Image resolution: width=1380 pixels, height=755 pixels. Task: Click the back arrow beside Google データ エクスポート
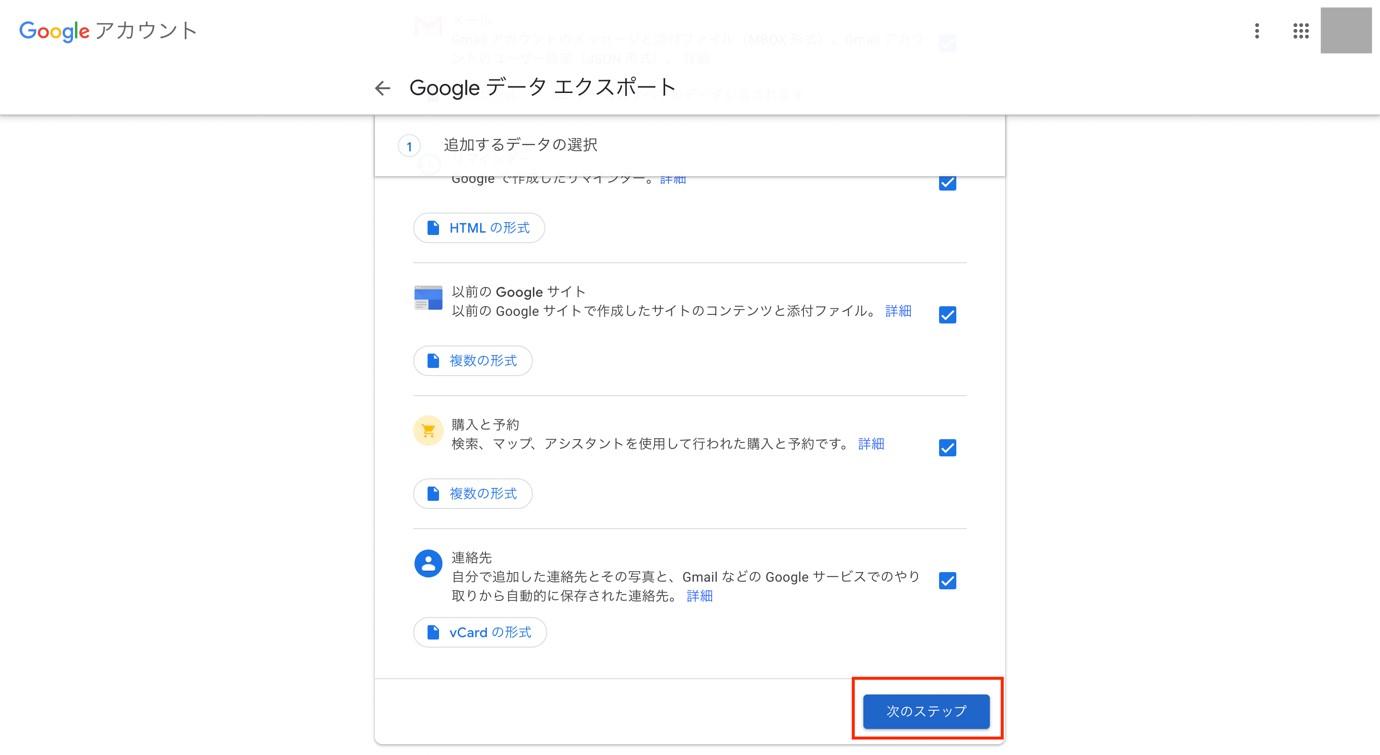(383, 88)
